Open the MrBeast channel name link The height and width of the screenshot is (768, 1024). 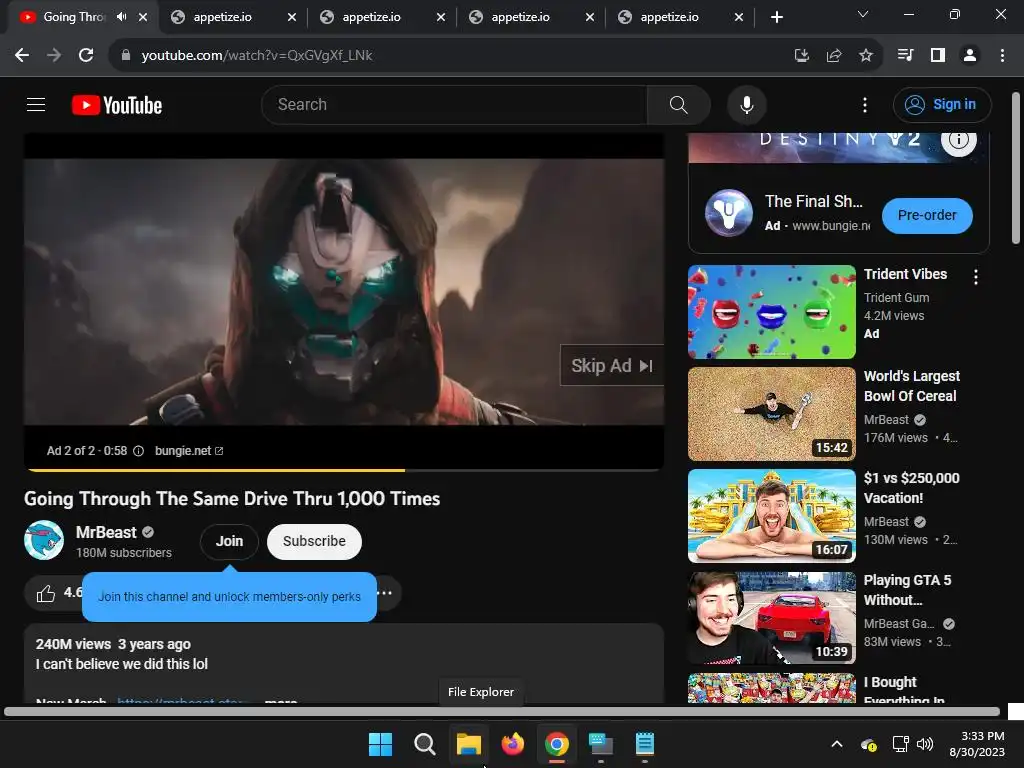(106, 532)
